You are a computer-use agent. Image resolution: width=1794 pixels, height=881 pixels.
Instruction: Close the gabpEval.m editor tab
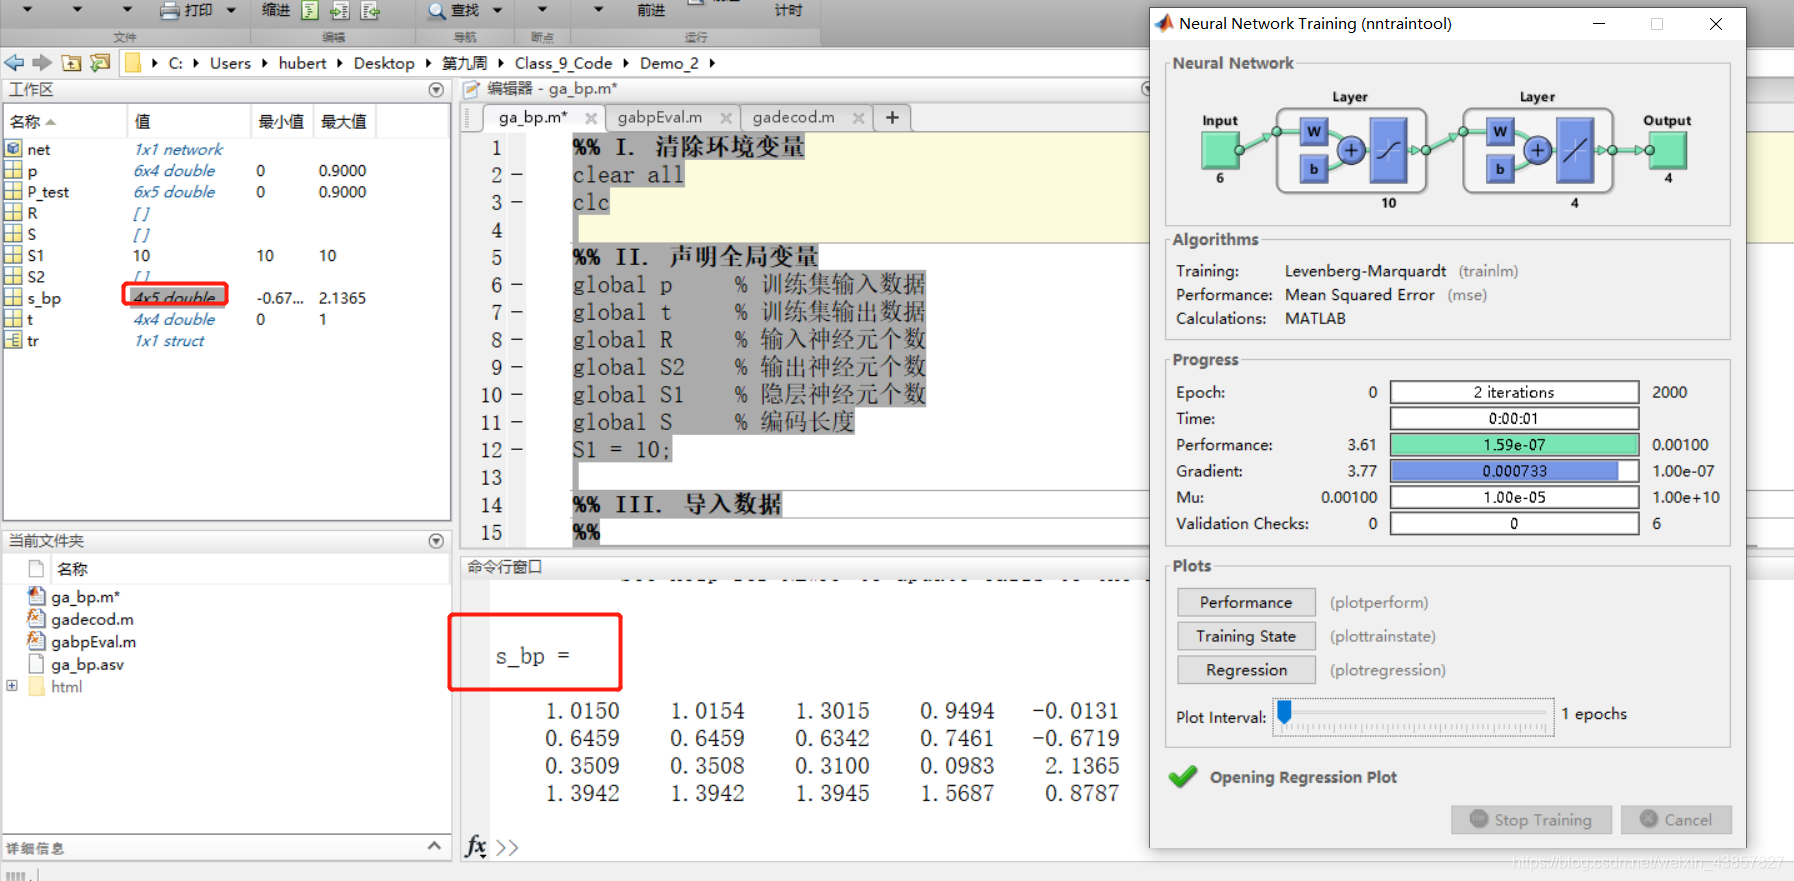pyautogui.click(x=726, y=118)
